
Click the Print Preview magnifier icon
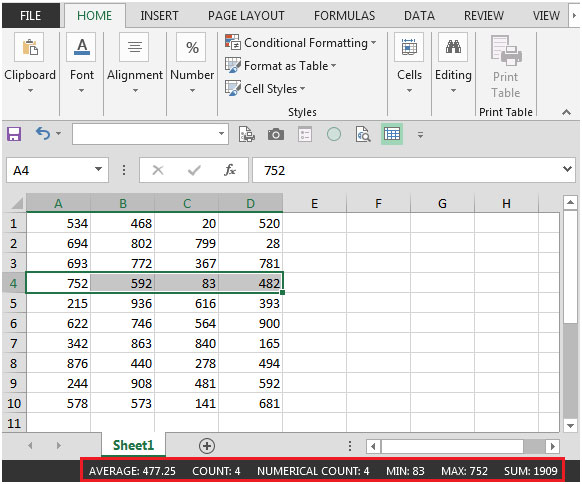(363, 134)
